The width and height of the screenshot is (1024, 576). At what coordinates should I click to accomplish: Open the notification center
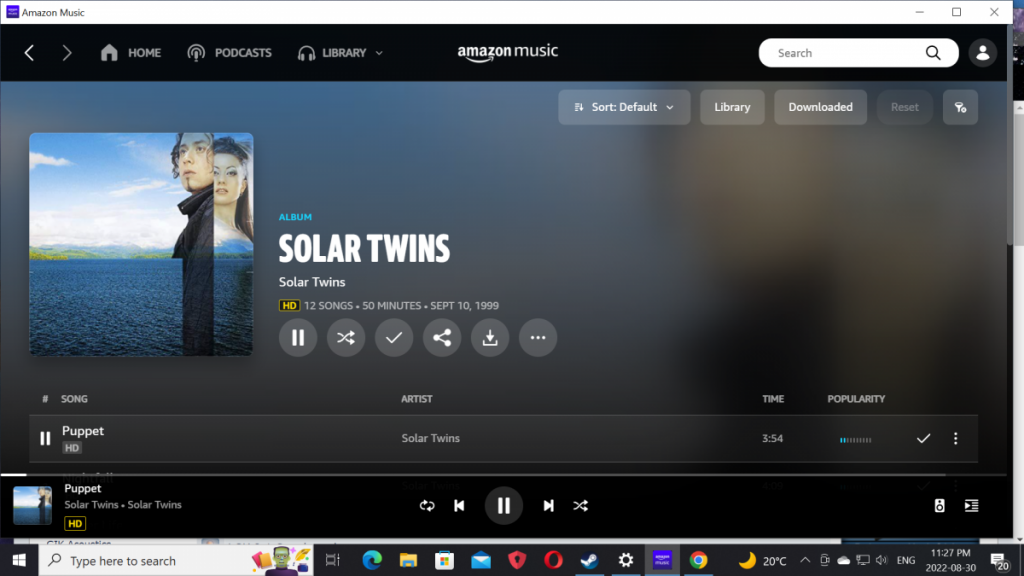coord(999,560)
